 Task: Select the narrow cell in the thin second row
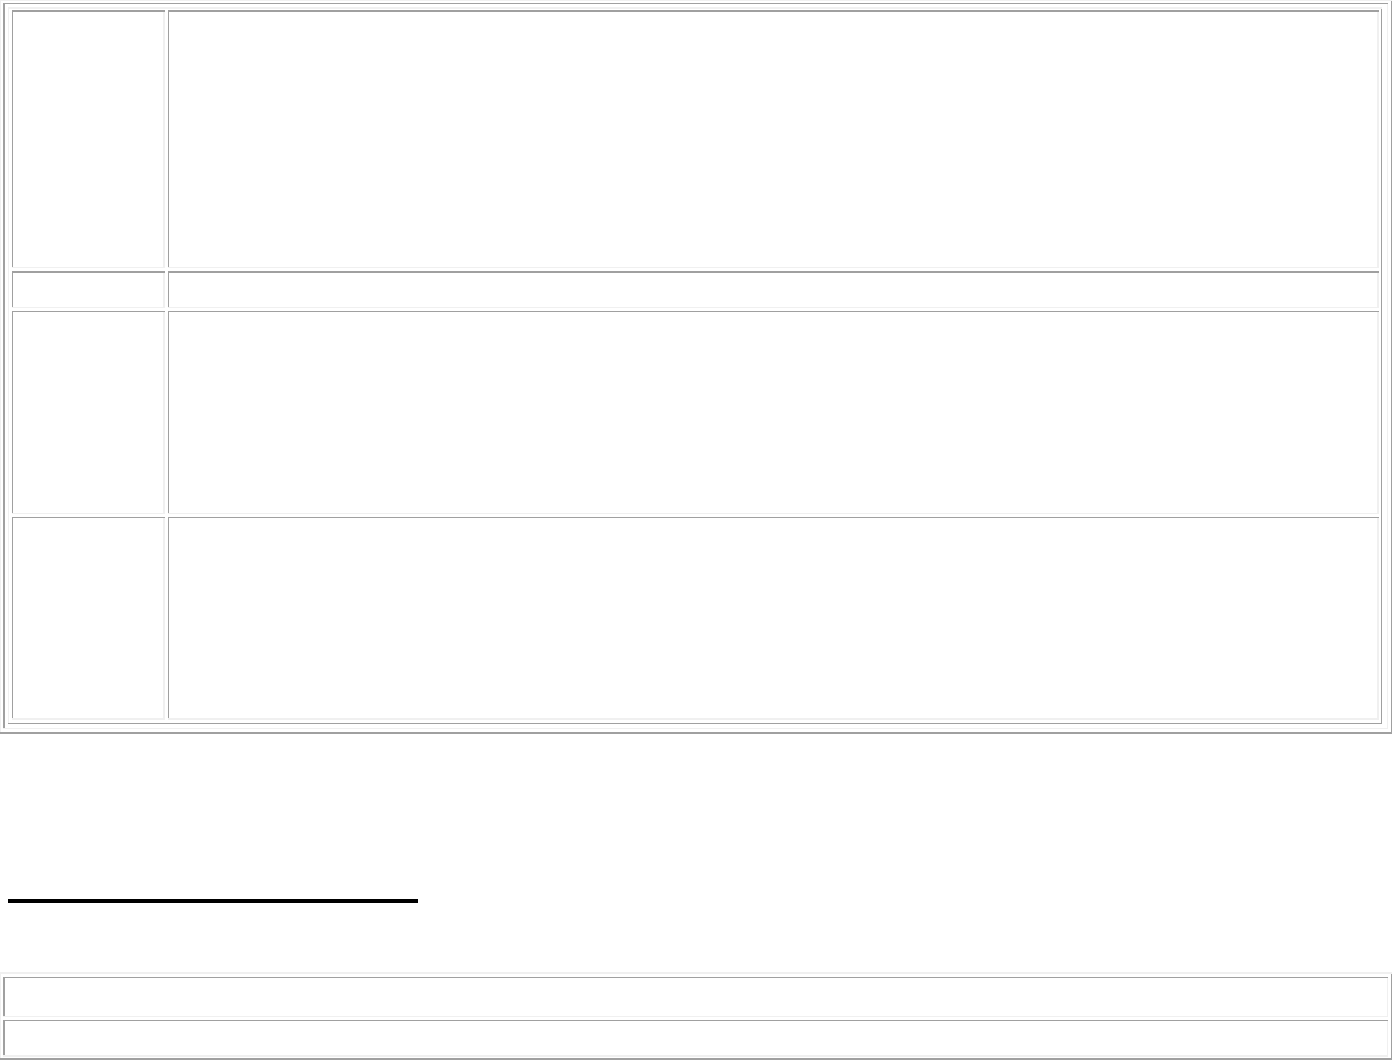coord(87,289)
